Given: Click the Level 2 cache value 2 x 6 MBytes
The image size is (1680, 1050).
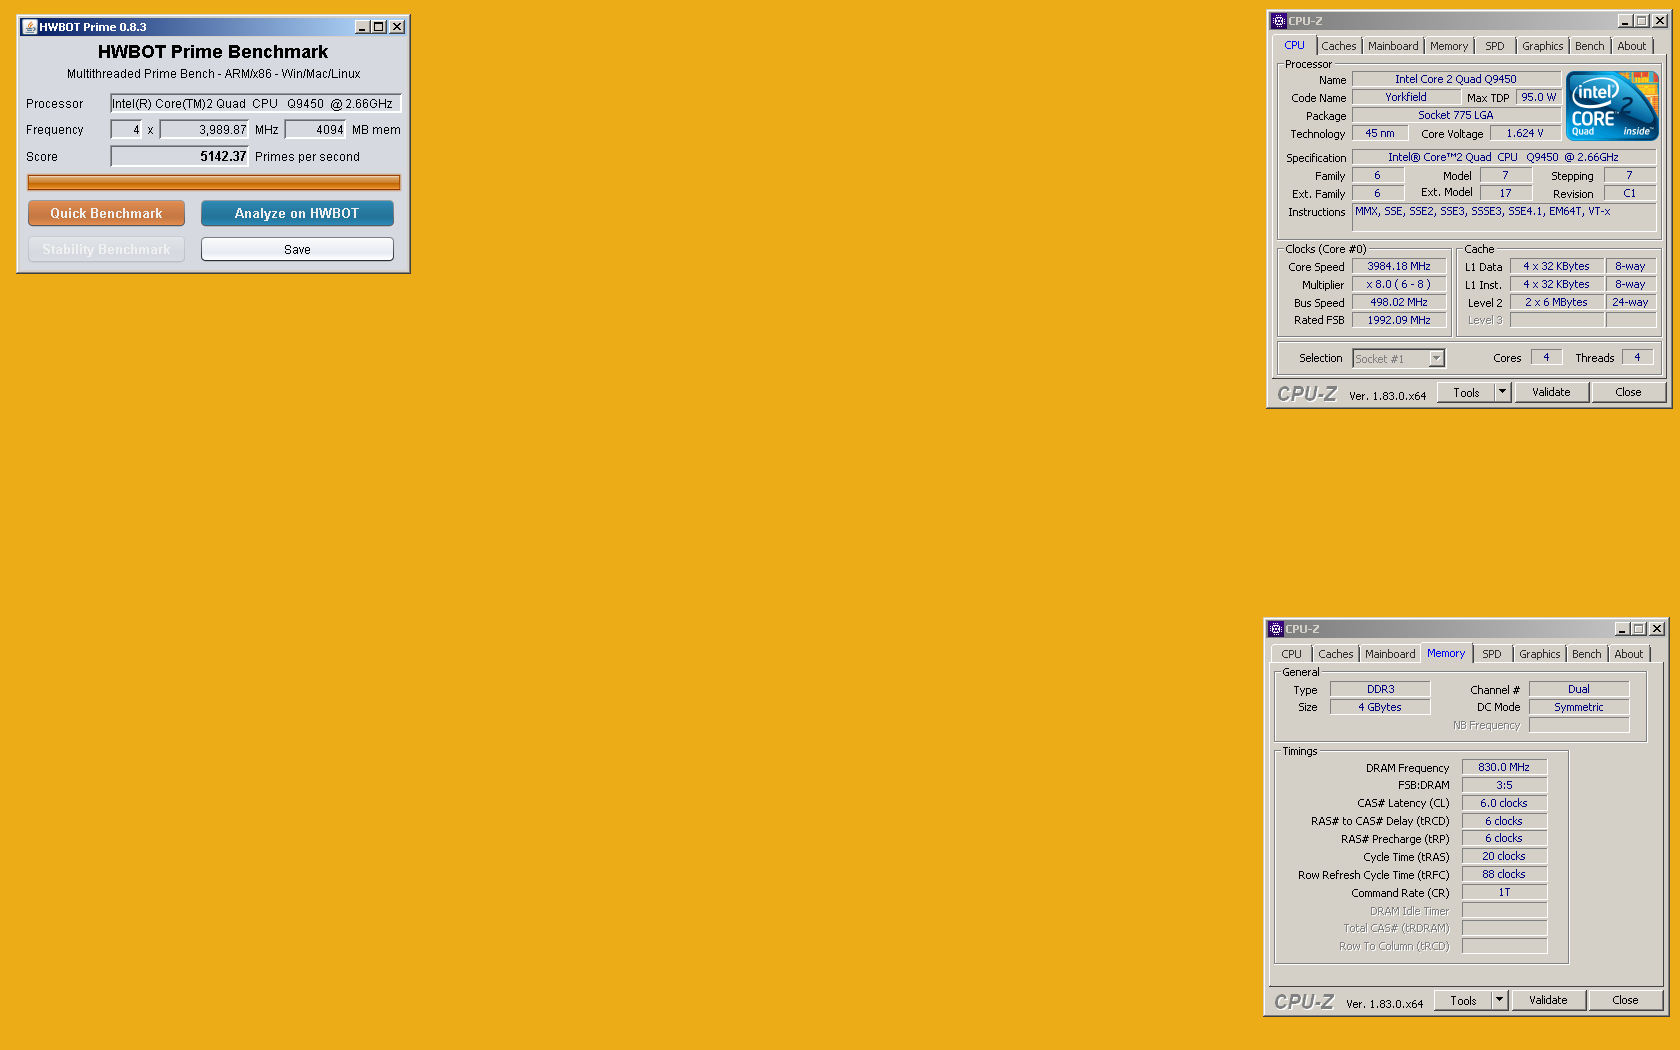Looking at the screenshot, I should click(x=1556, y=302).
